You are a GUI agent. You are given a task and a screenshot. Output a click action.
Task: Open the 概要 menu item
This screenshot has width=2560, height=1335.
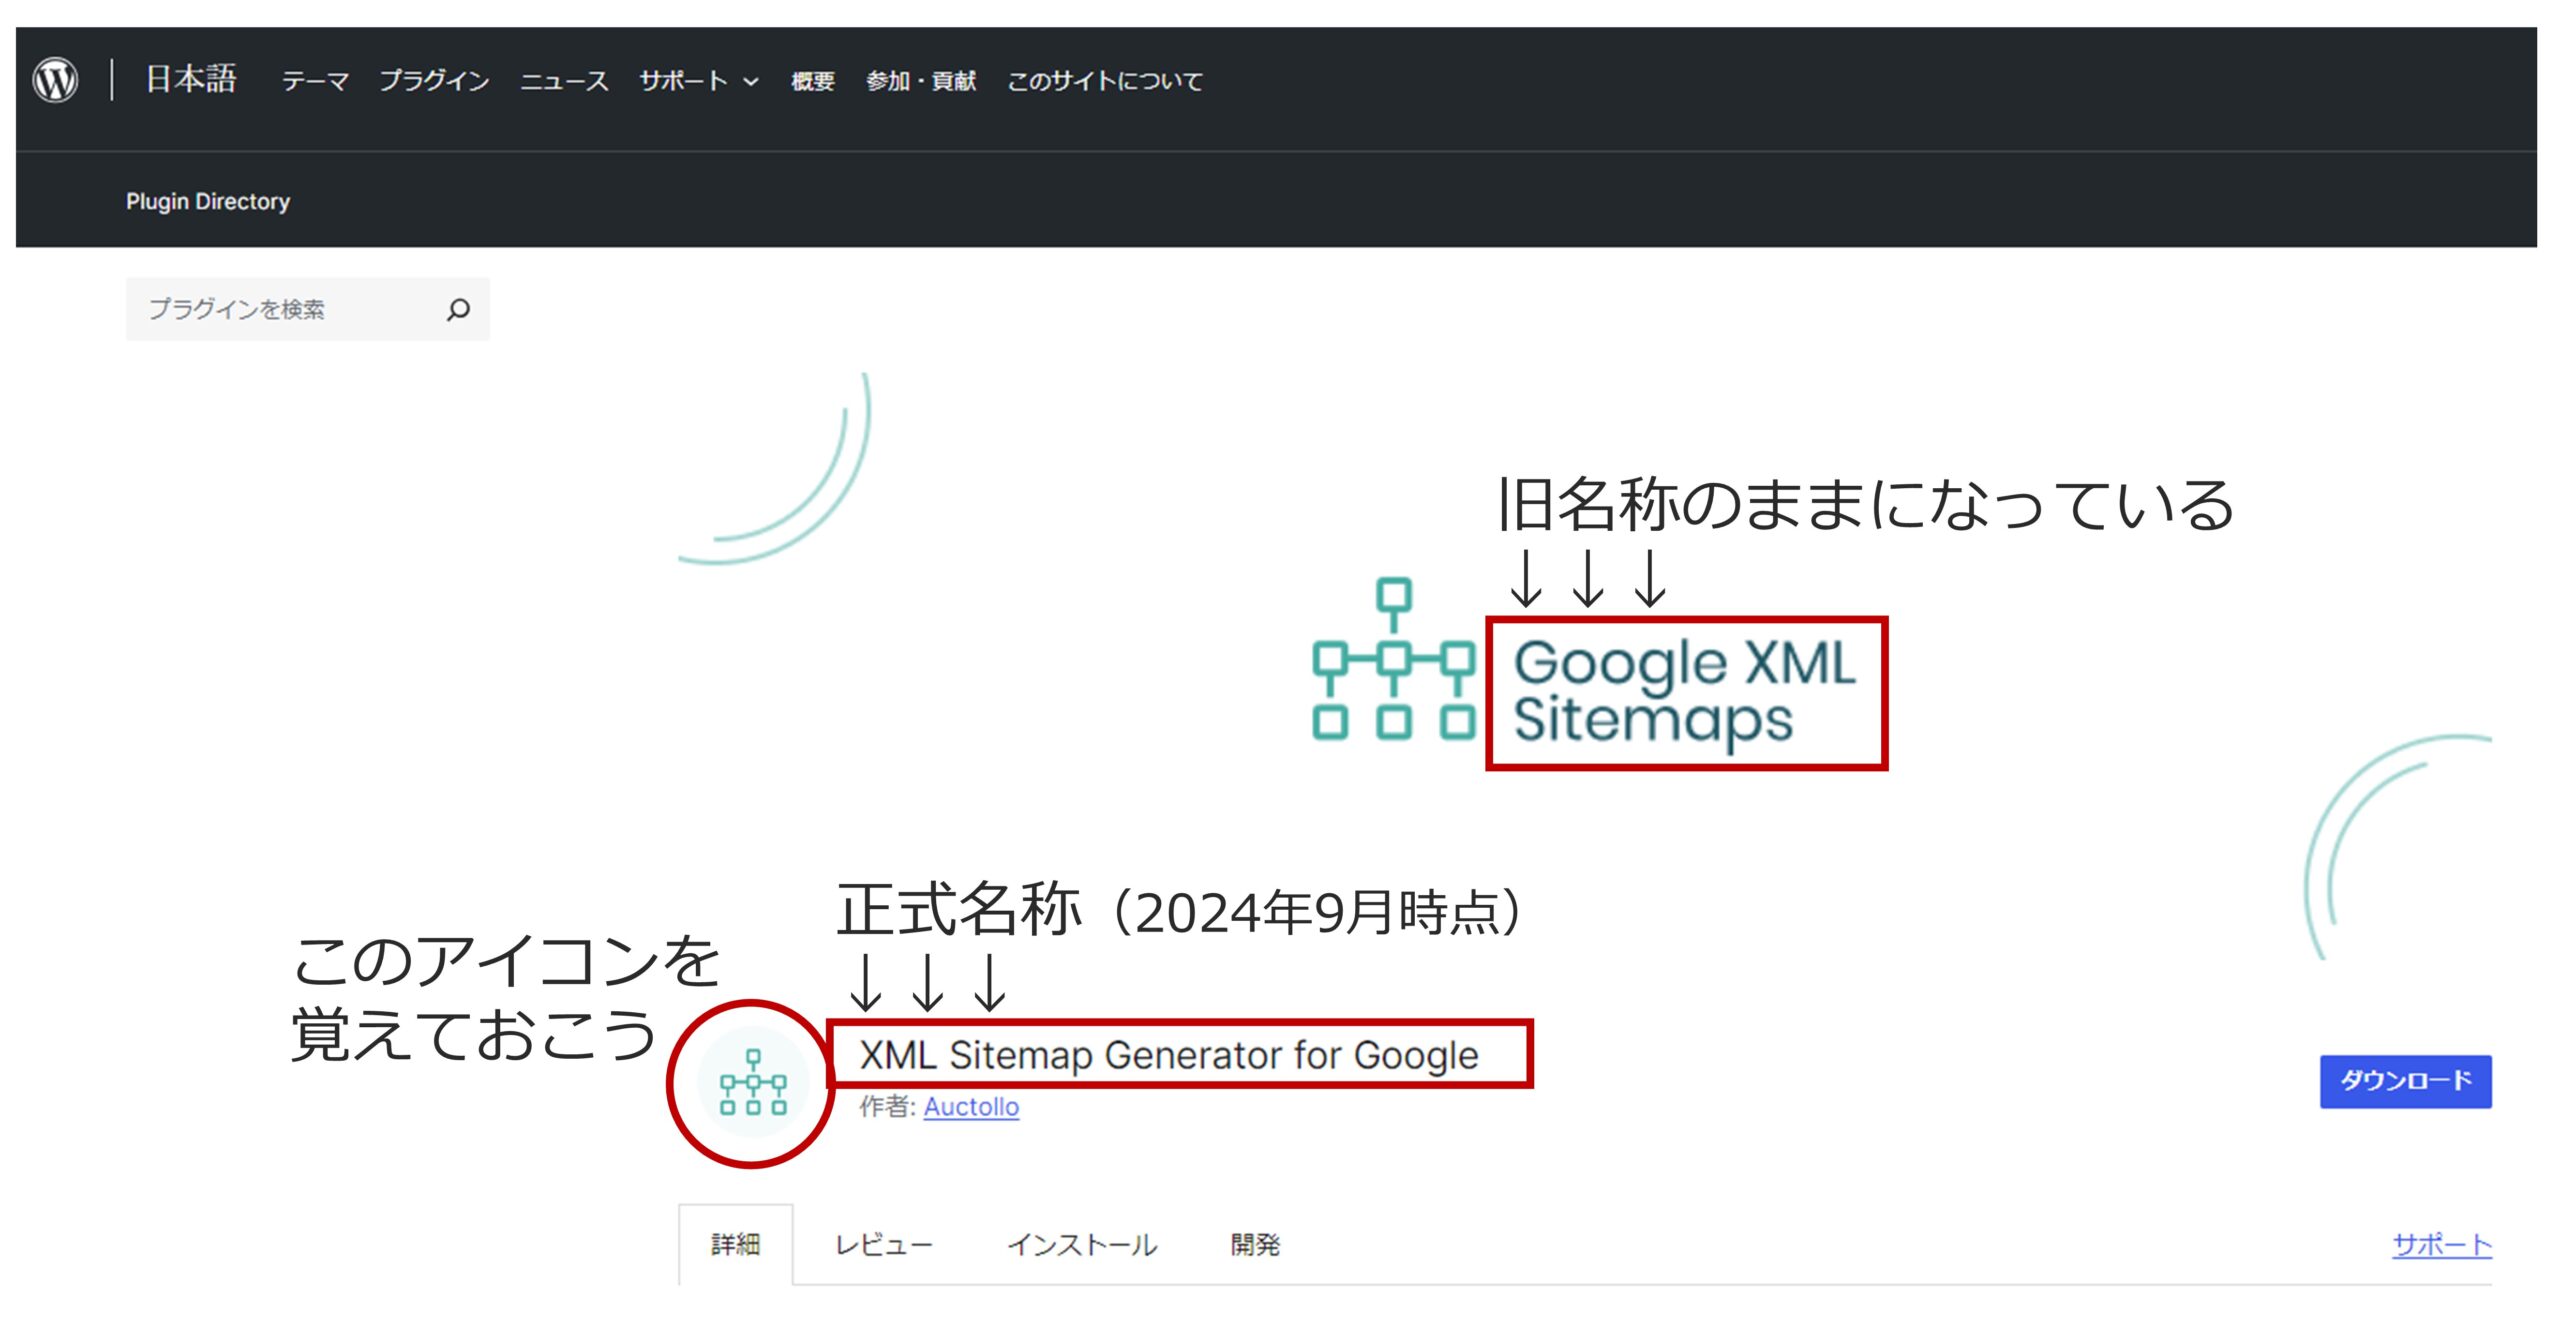tap(812, 81)
